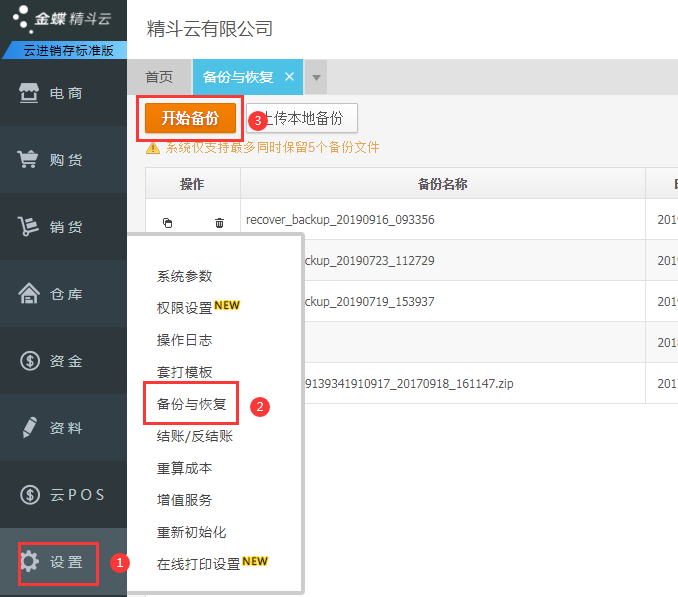678x597 pixels.
Task: Expand the tab list dropdown arrow
Action: pos(316,77)
